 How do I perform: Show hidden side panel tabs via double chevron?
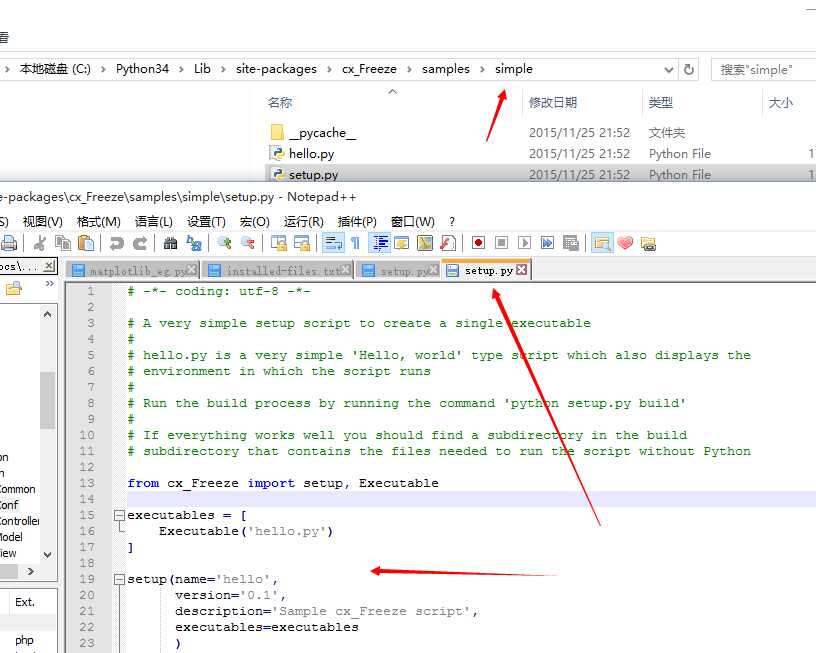tap(50, 284)
